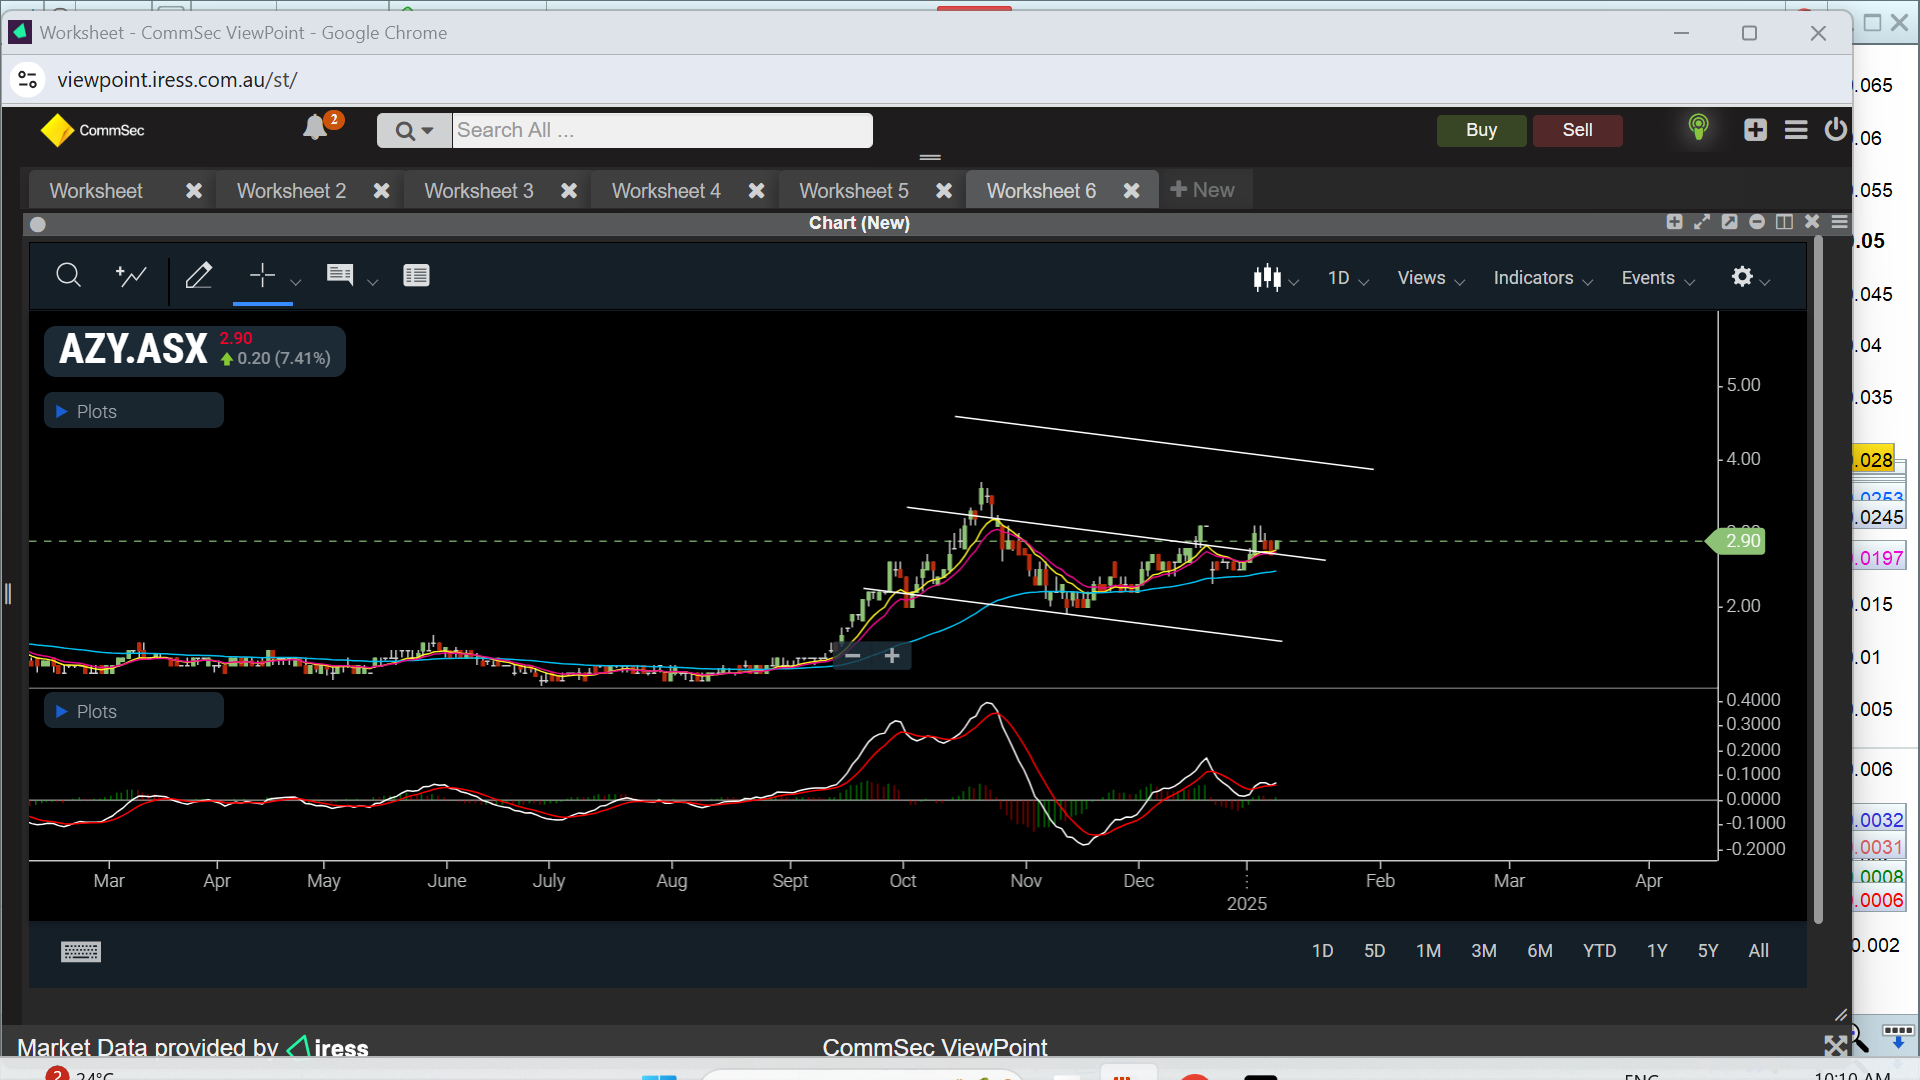Click the Chrome address bar URL
The image size is (1920, 1080).
coord(177,80)
